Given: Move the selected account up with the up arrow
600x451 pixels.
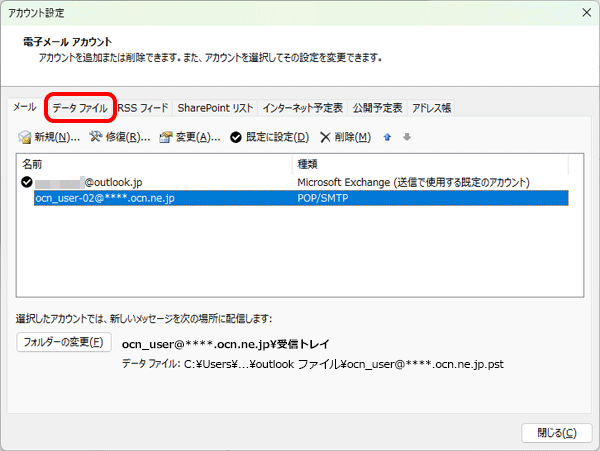Looking at the screenshot, I should click(387, 137).
